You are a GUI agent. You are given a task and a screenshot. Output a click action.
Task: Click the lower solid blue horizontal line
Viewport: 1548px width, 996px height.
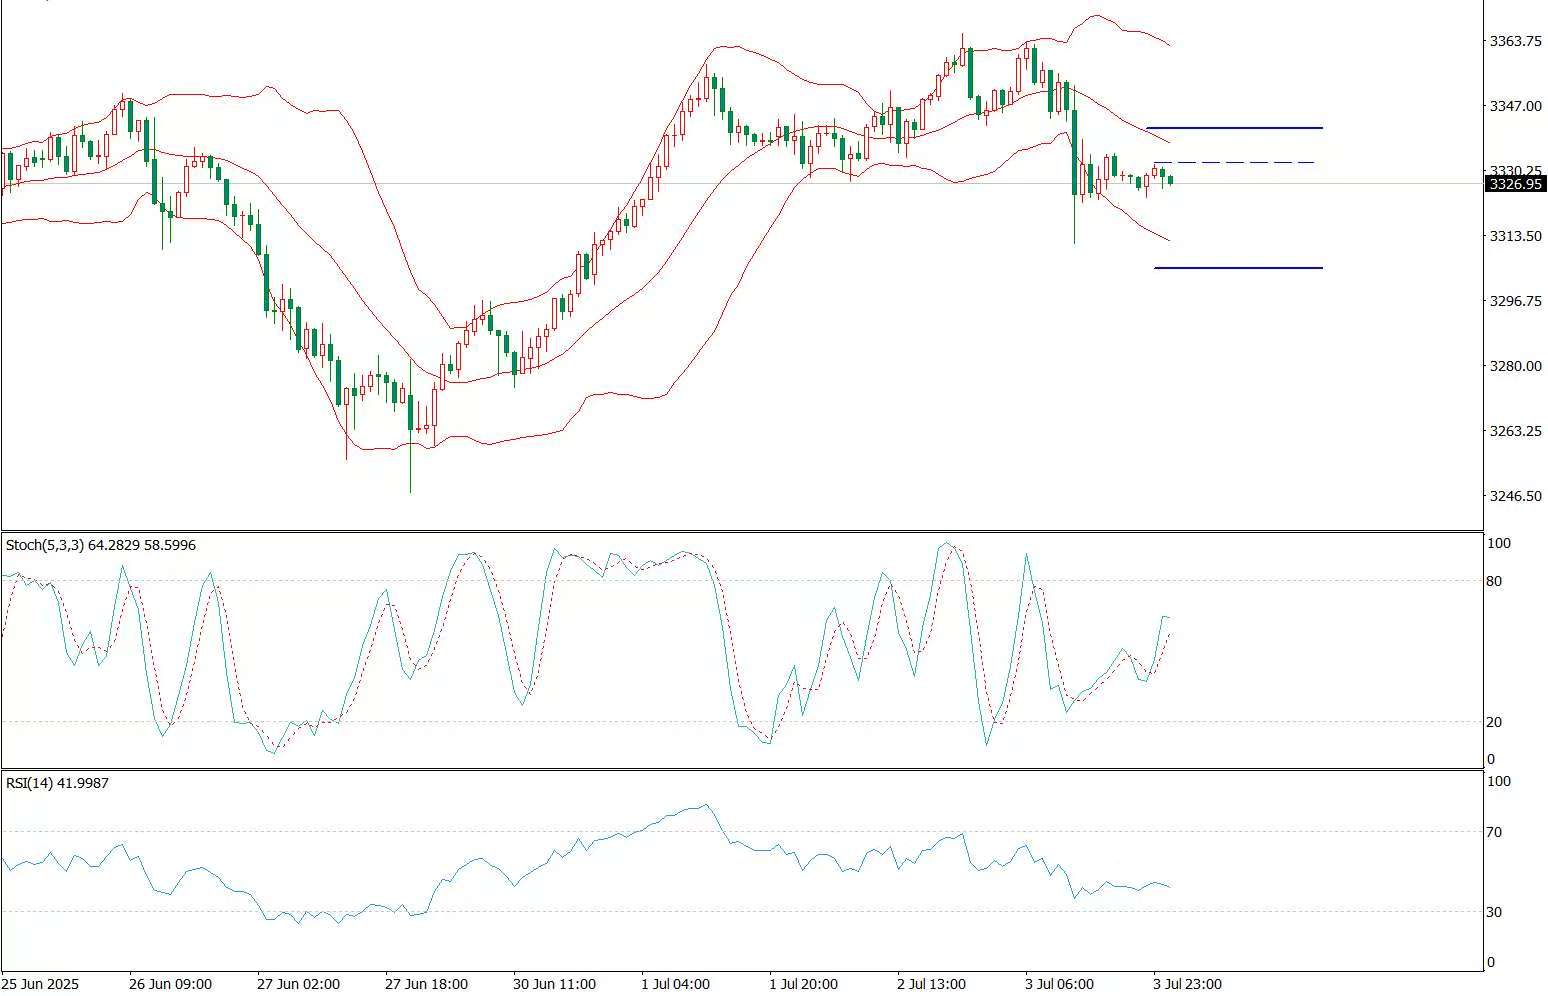click(1238, 268)
